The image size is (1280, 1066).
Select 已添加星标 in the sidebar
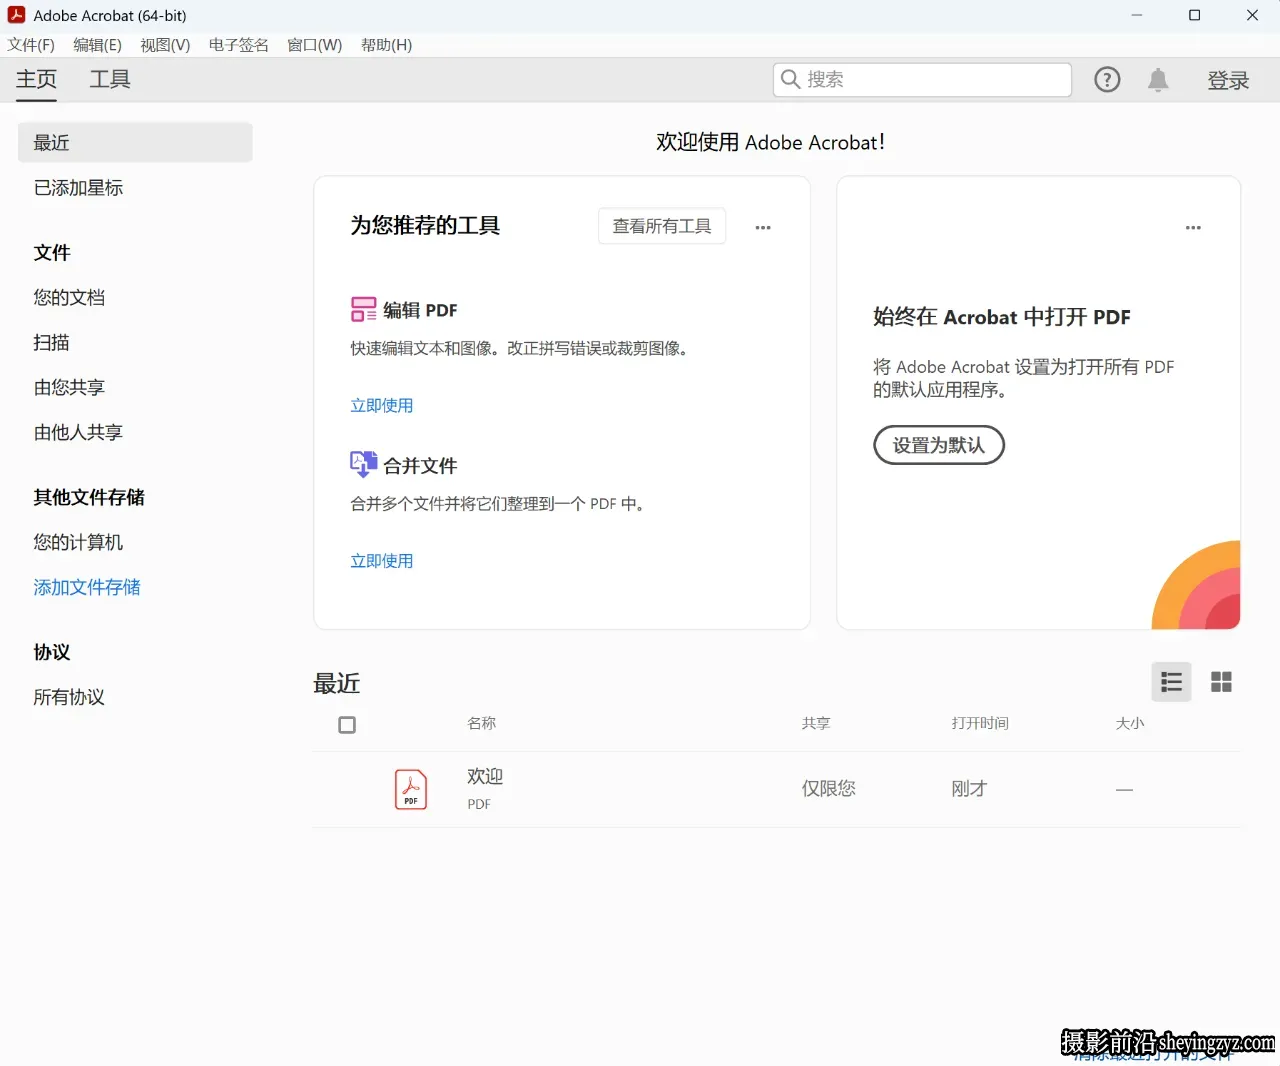click(78, 187)
